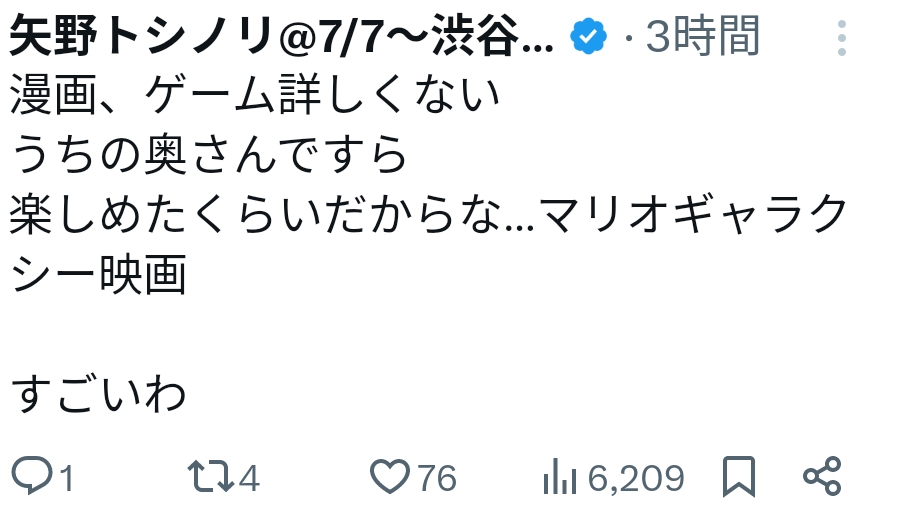Viewport: 901px width, 526px height.
Task: Click the line 漫画、ゲーム詳しくない
Action: [255, 96]
